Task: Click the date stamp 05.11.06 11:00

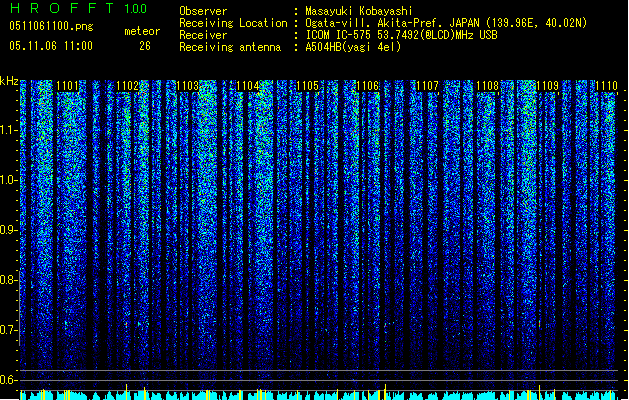Action: point(51,46)
